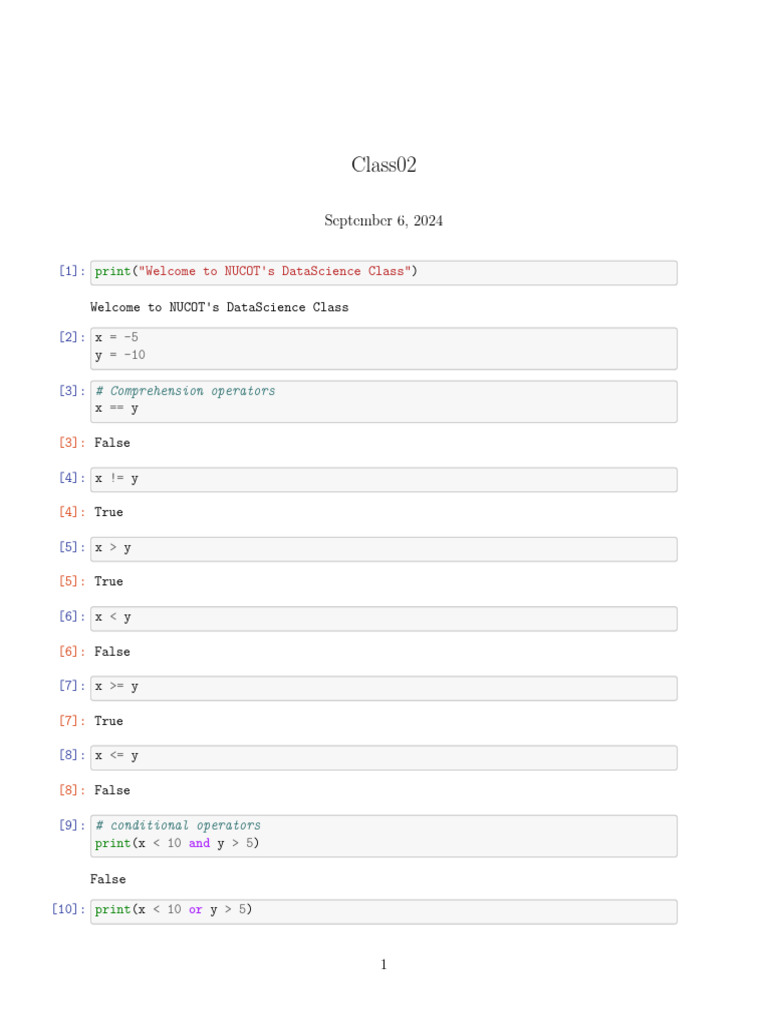Viewport: 768px width, 1024px height.
Task: Click the False output labeled [6]
Action: coord(112,651)
